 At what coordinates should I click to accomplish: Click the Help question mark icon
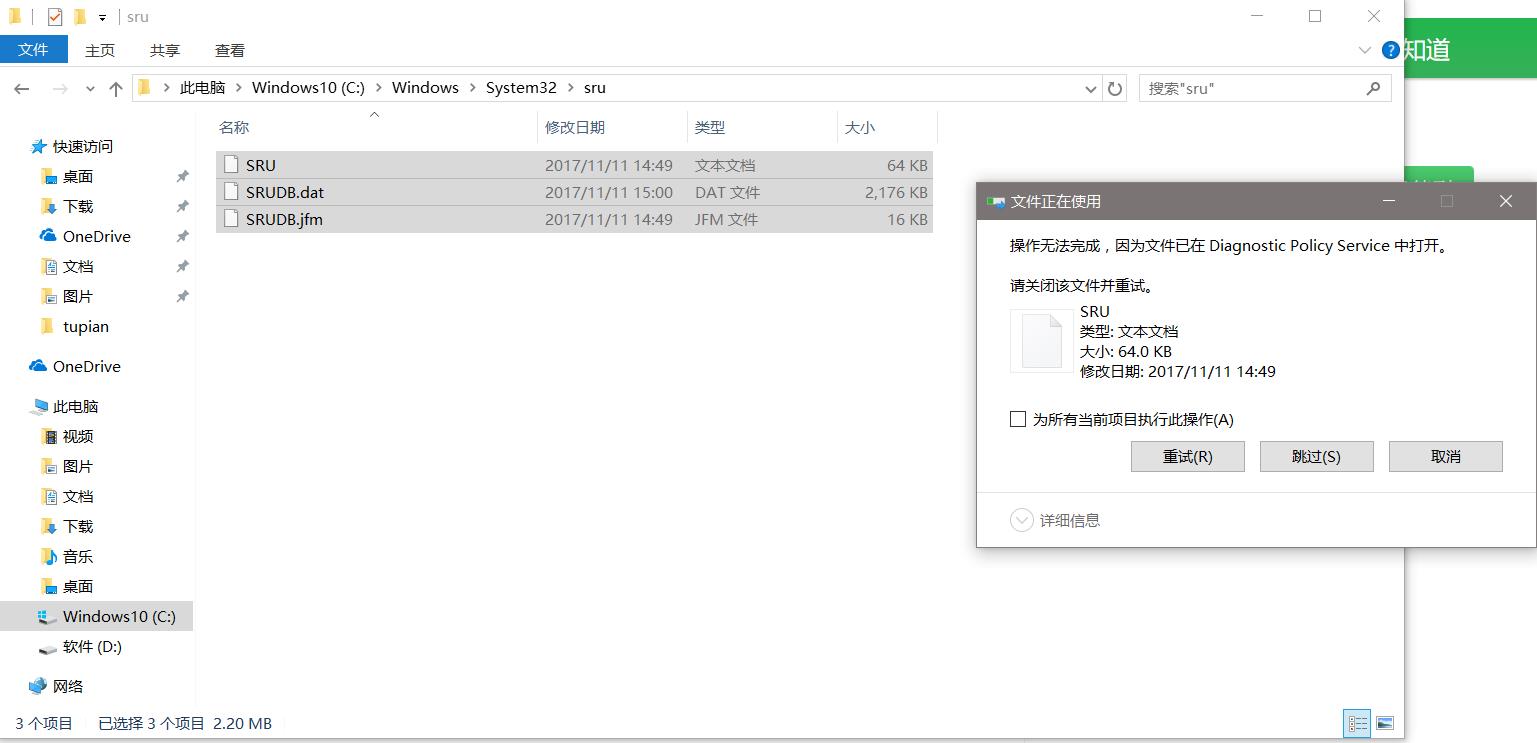pyautogui.click(x=1390, y=50)
